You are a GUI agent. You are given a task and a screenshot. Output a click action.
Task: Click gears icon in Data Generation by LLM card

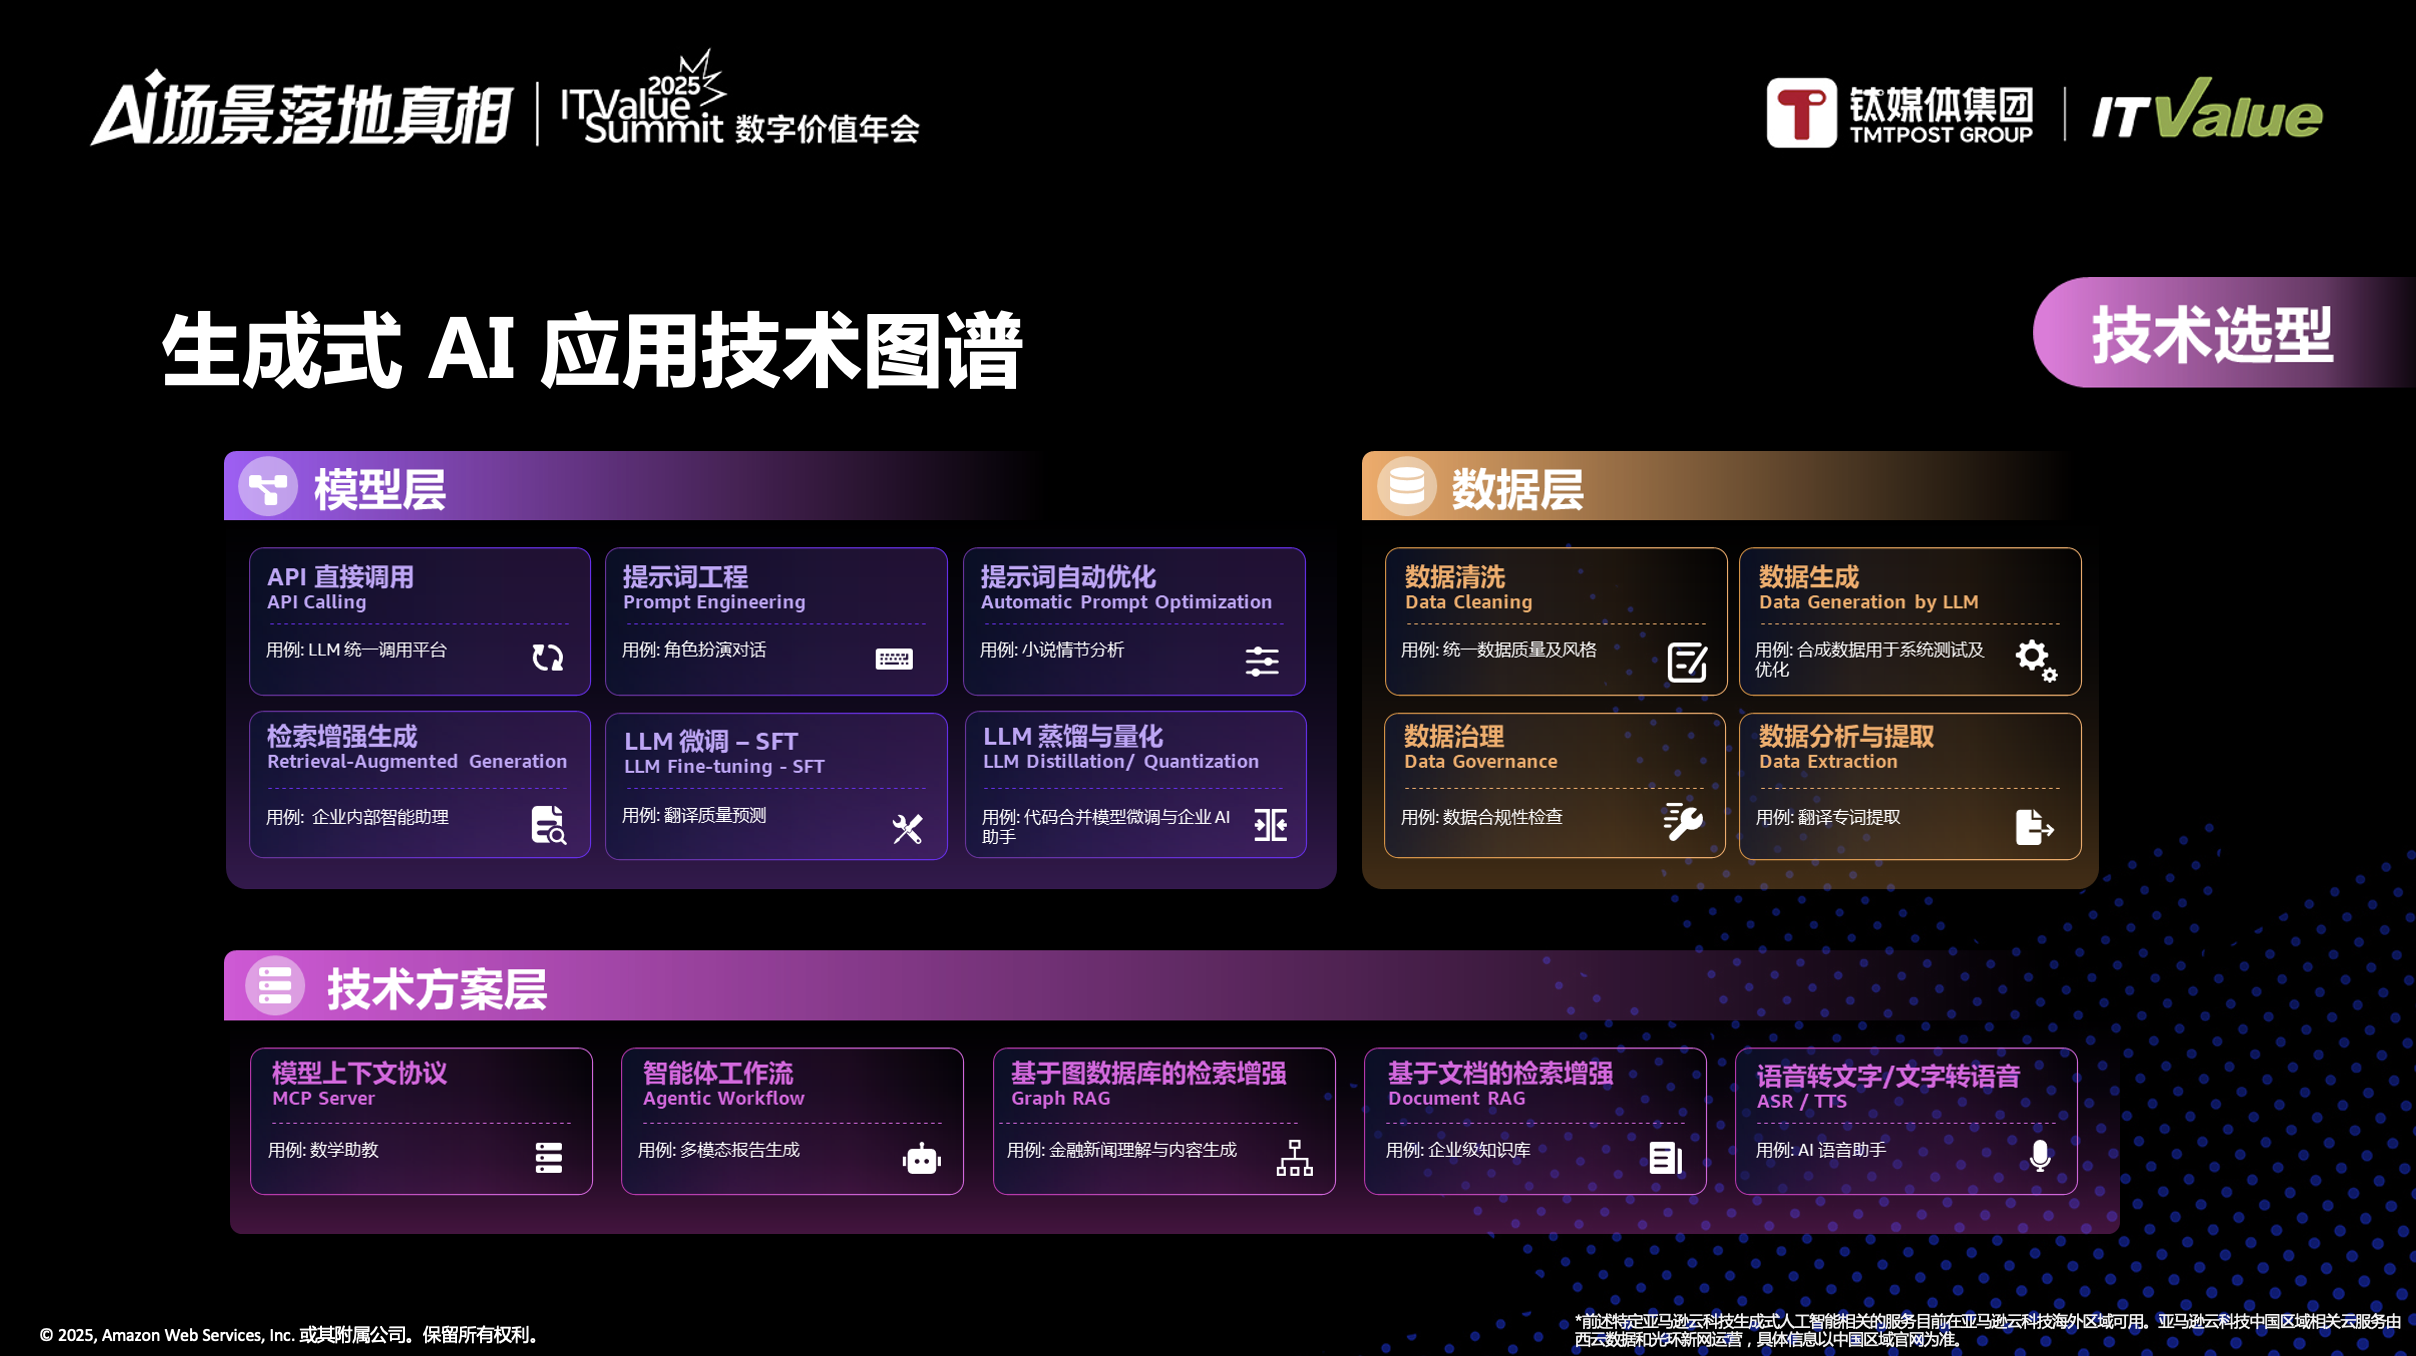(x=2035, y=660)
